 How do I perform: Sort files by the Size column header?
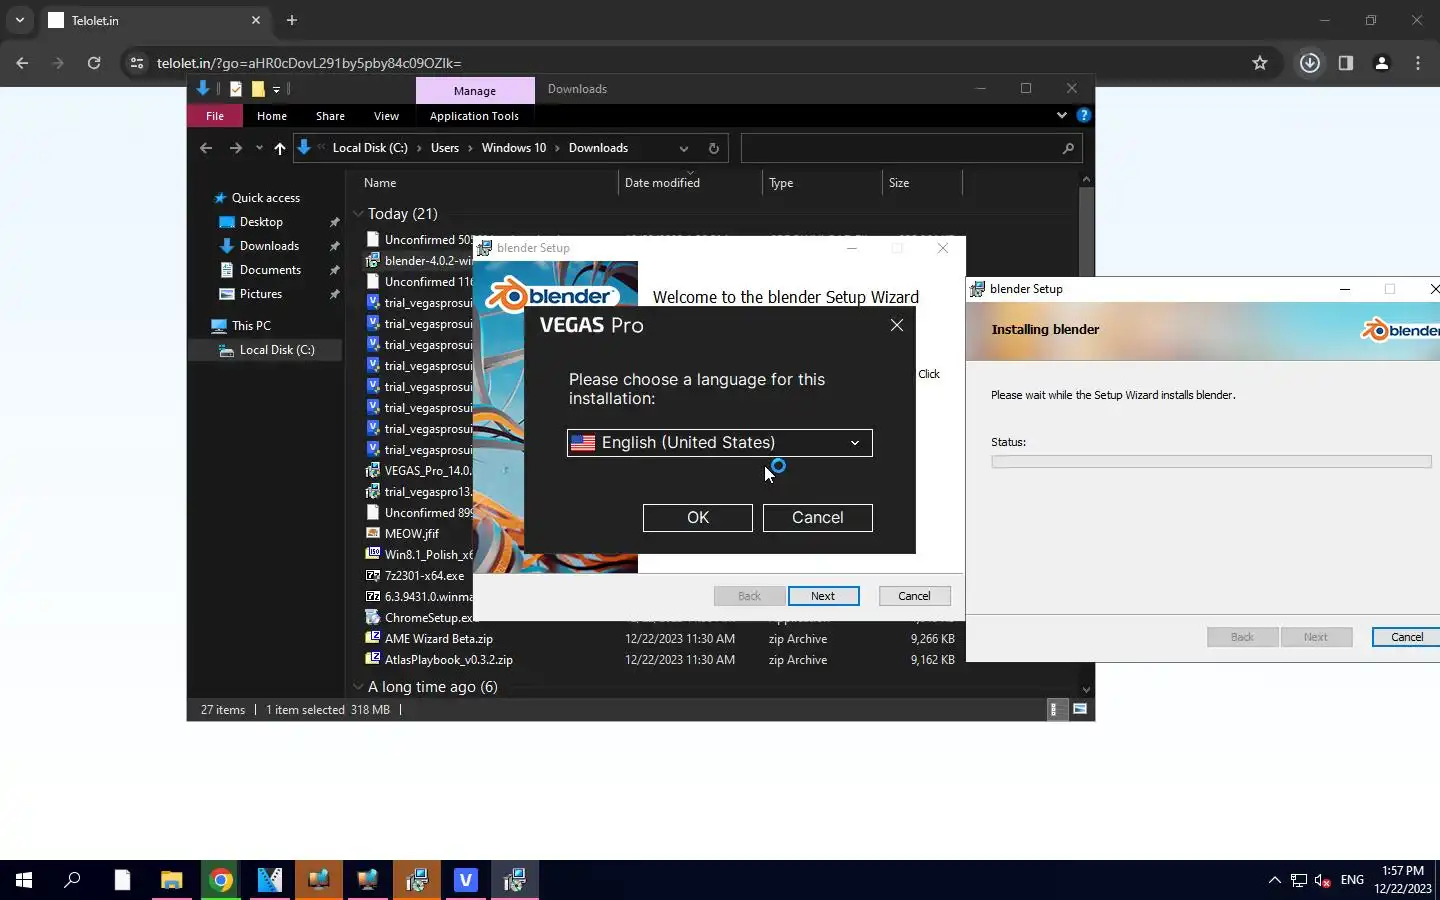[922, 183]
